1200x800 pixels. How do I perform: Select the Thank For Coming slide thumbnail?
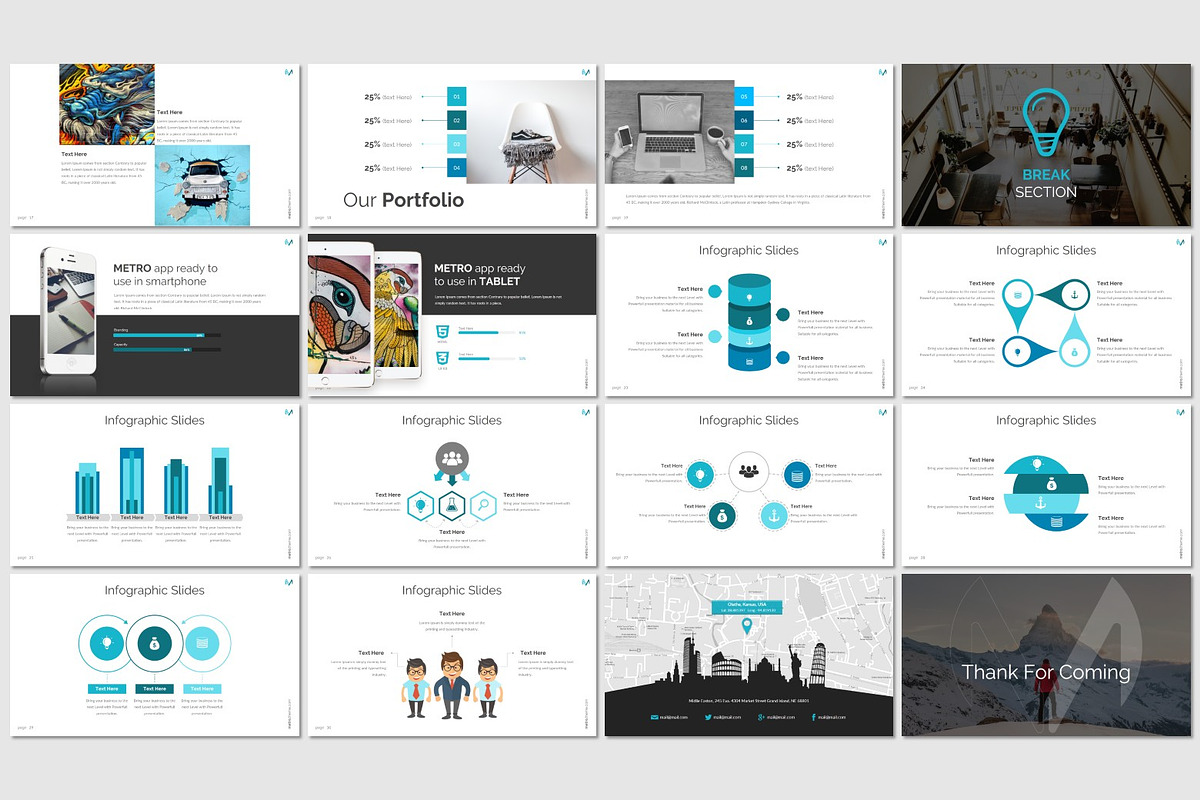(x=1046, y=656)
